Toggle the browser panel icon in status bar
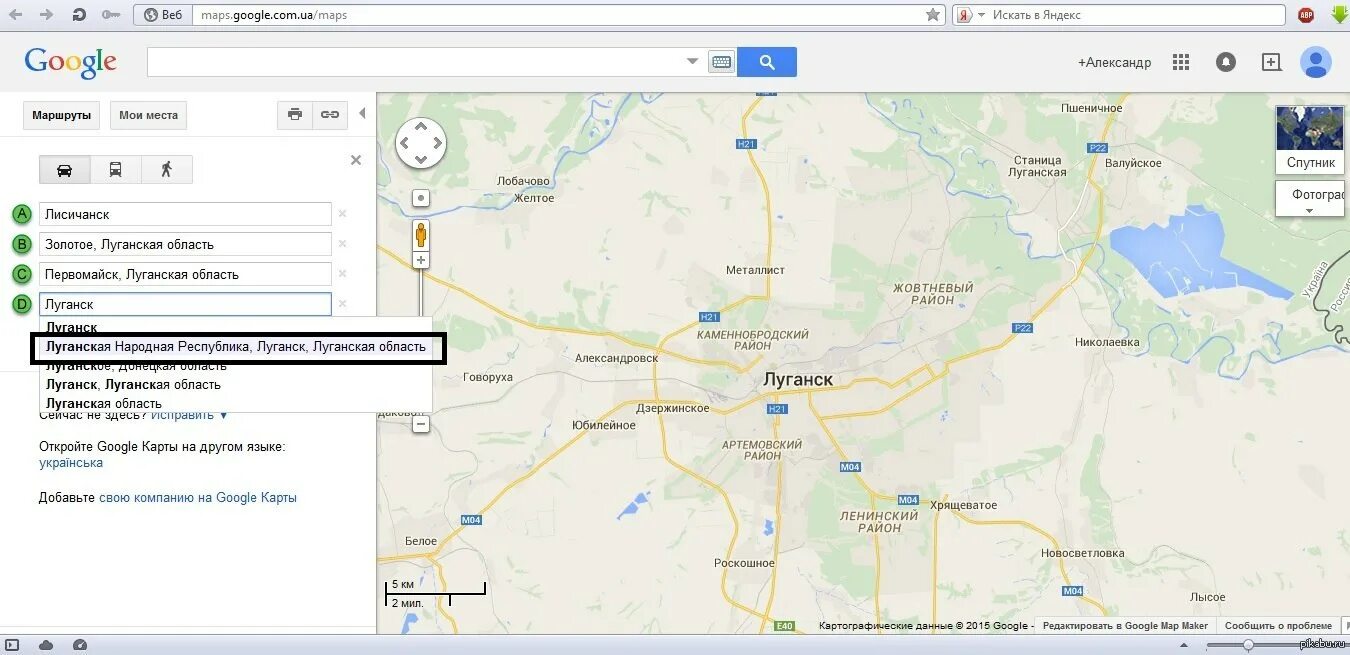Image resolution: width=1350 pixels, height=655 pixels. pos(13,645)
